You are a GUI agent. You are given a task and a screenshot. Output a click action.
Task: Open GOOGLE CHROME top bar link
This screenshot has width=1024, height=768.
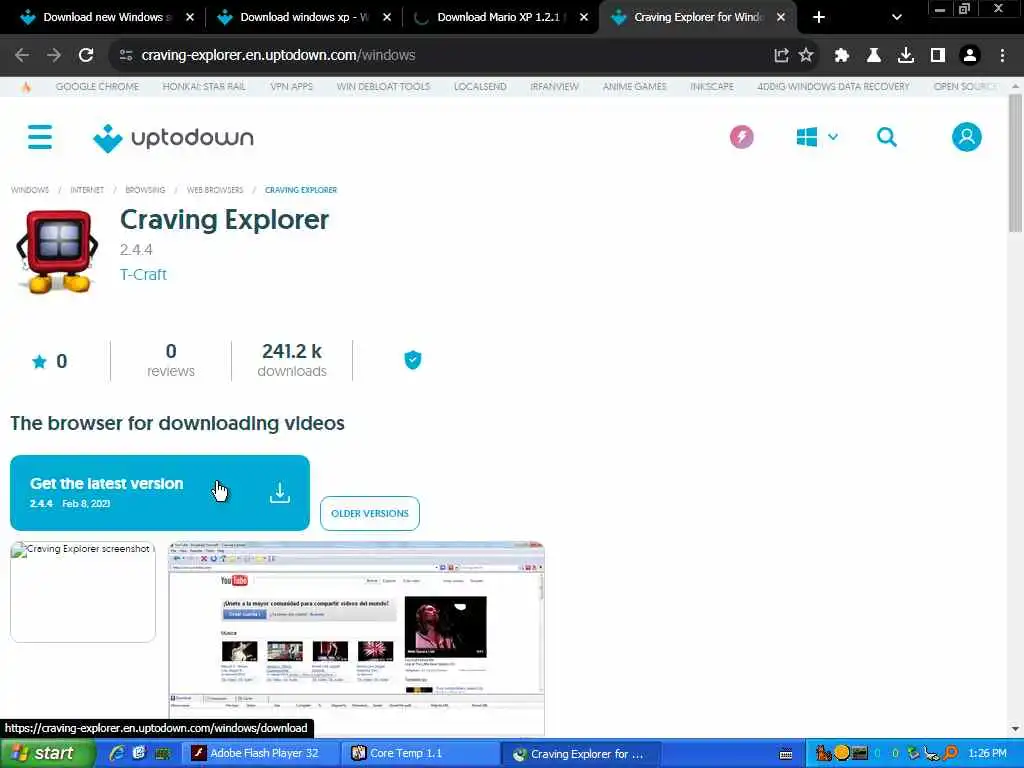click(97, 87)
